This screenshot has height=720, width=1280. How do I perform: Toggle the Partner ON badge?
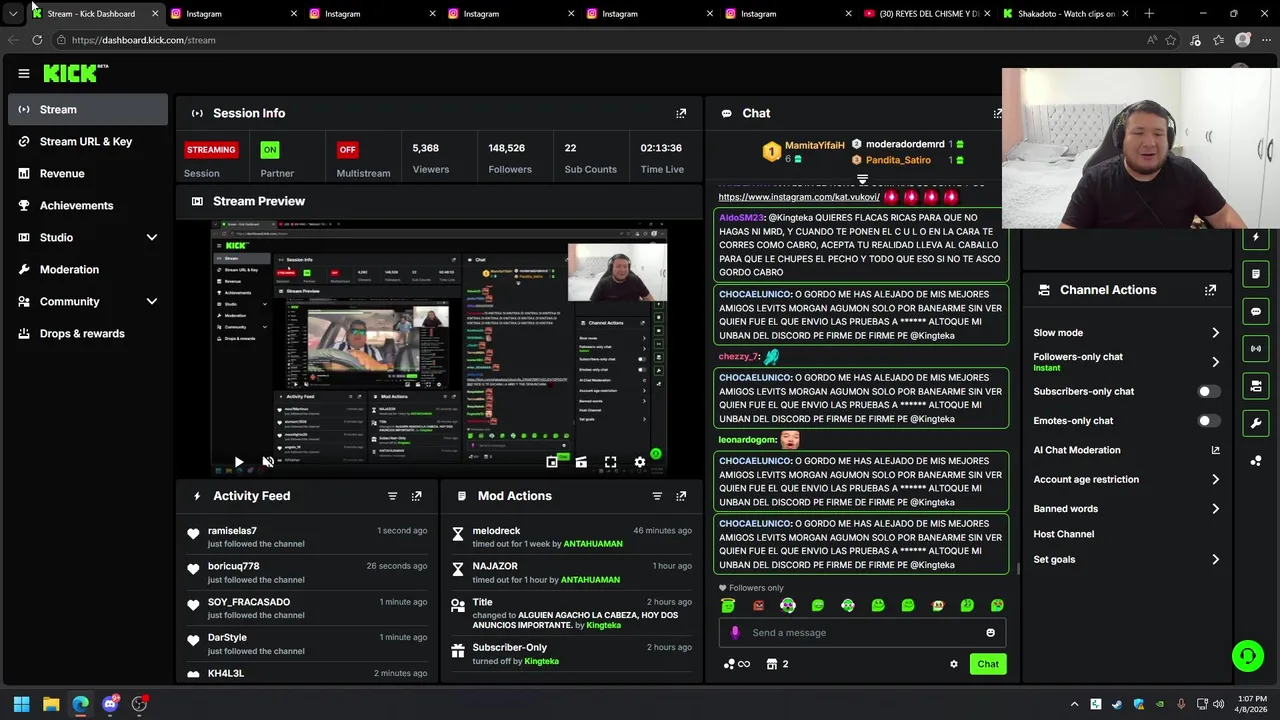coord(269,150)
